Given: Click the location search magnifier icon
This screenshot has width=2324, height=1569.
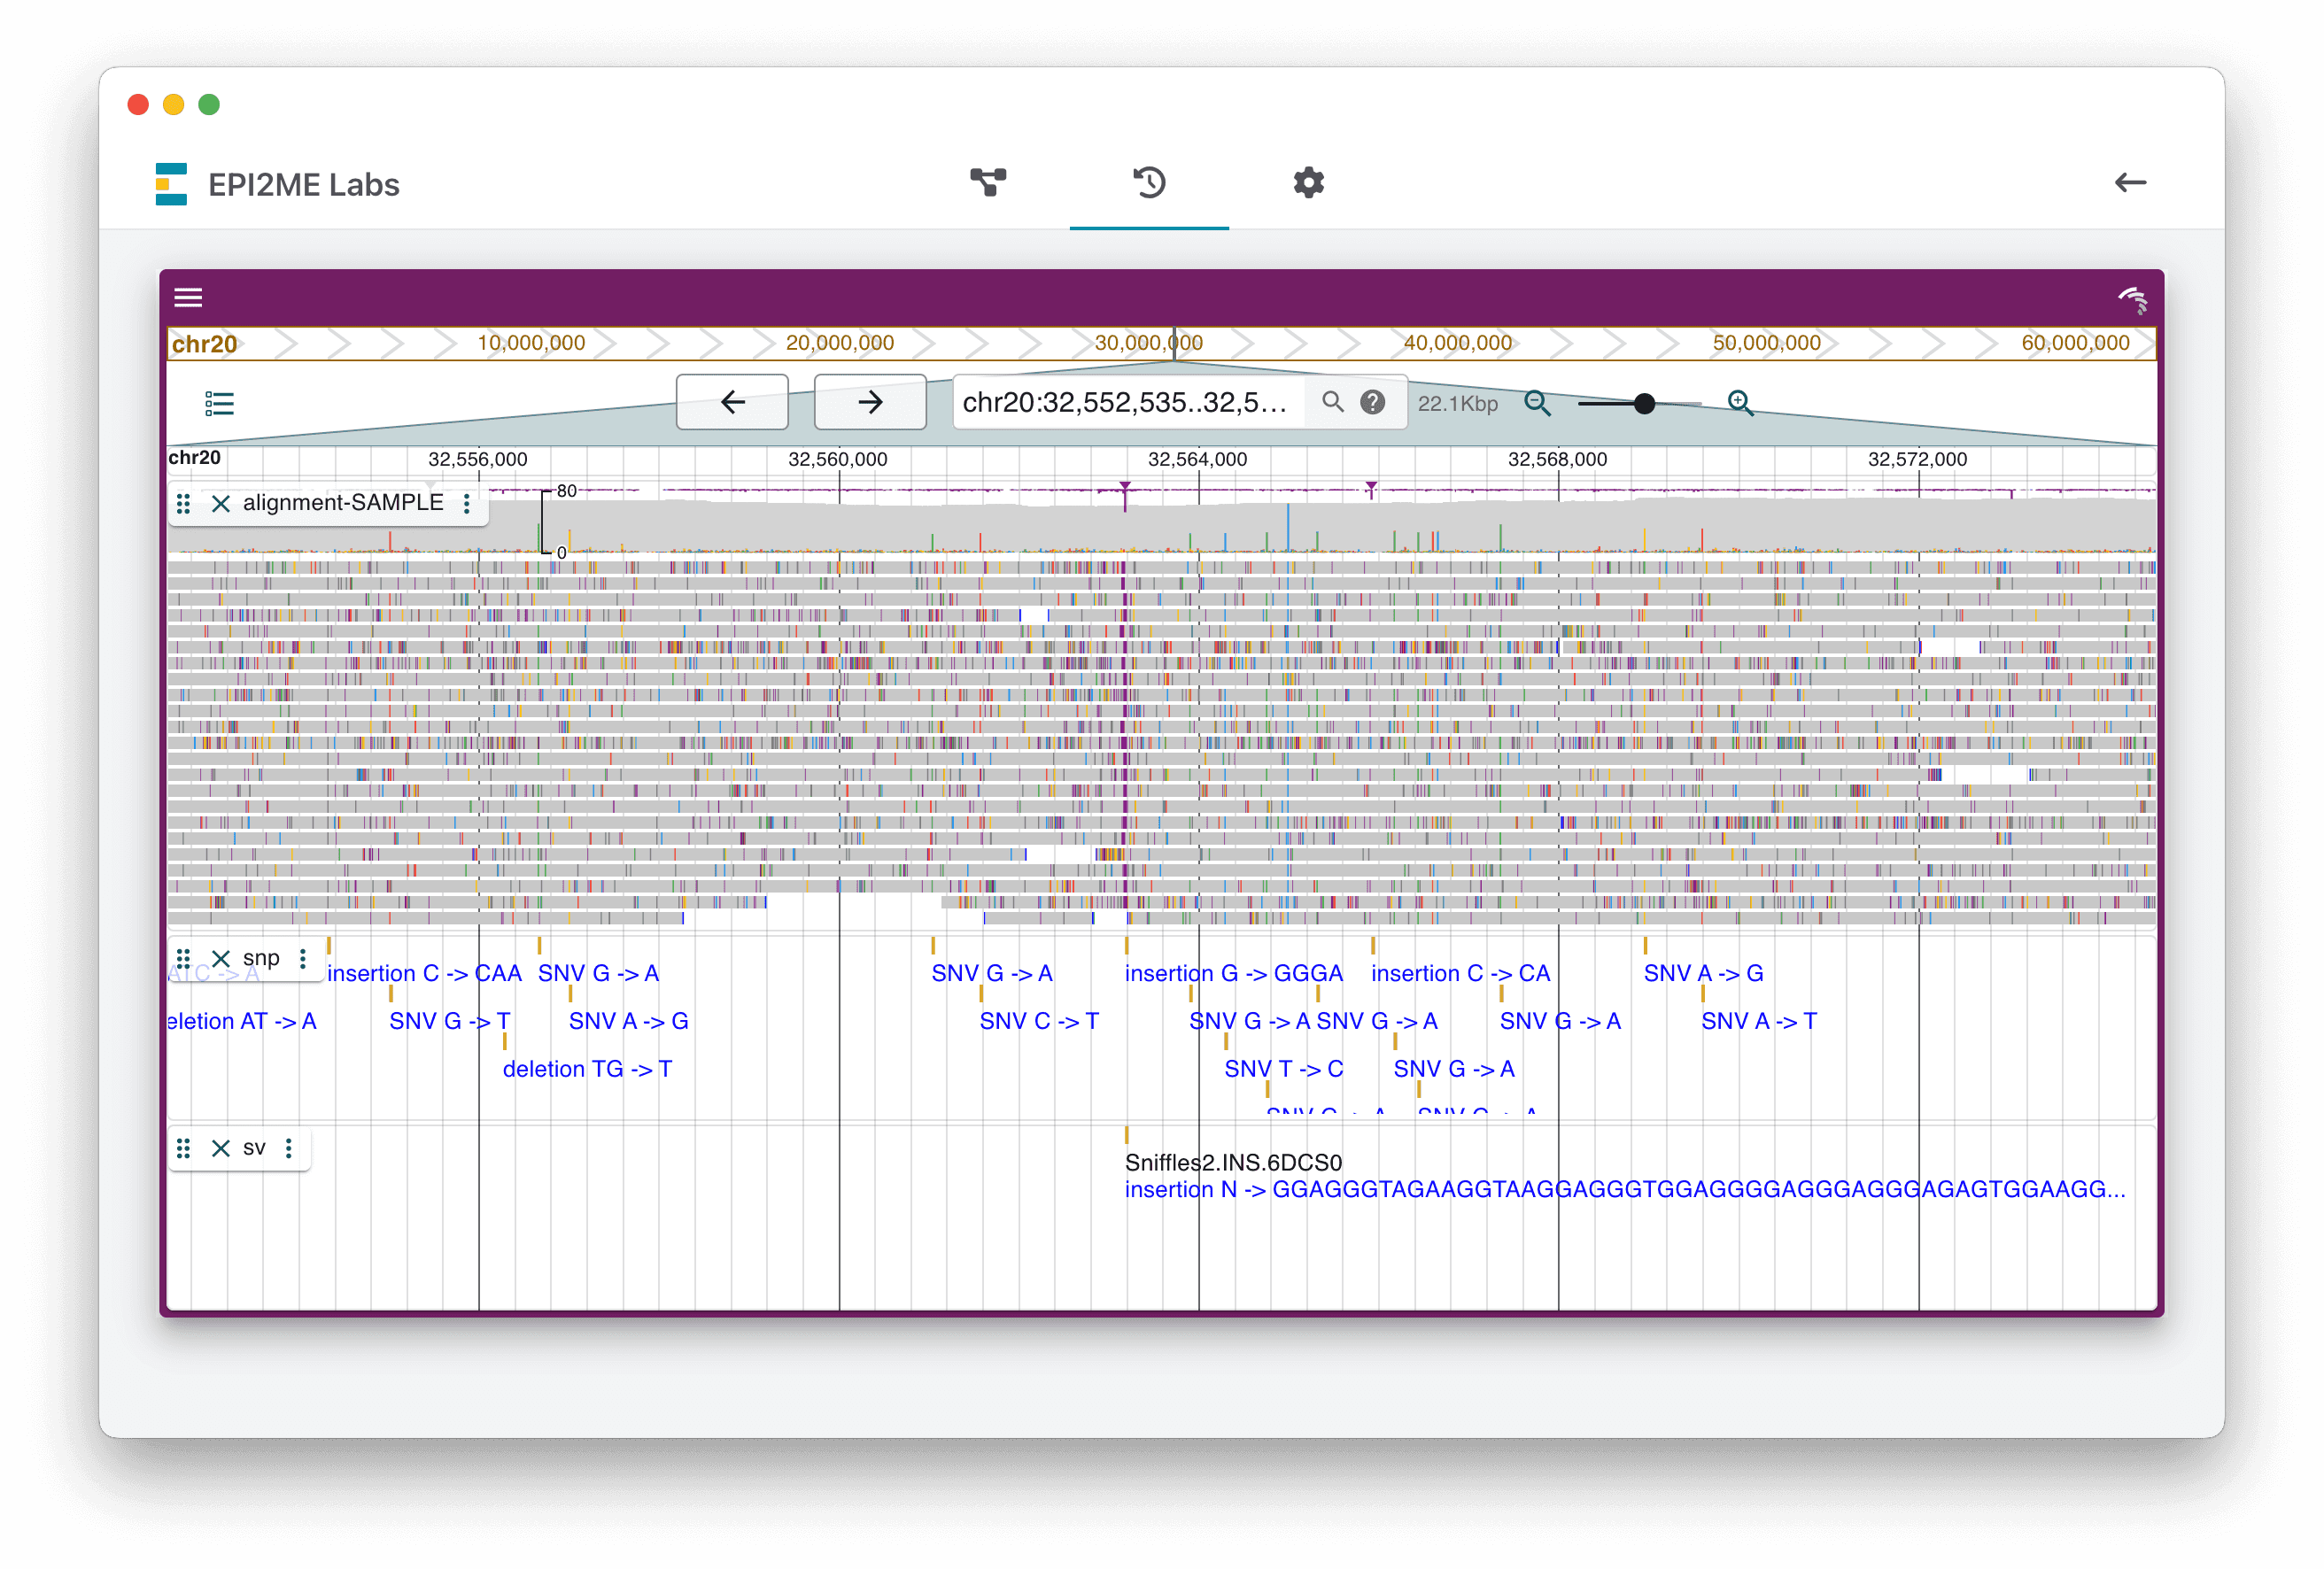Looking at the screenshot, I should click(1333, 402).
